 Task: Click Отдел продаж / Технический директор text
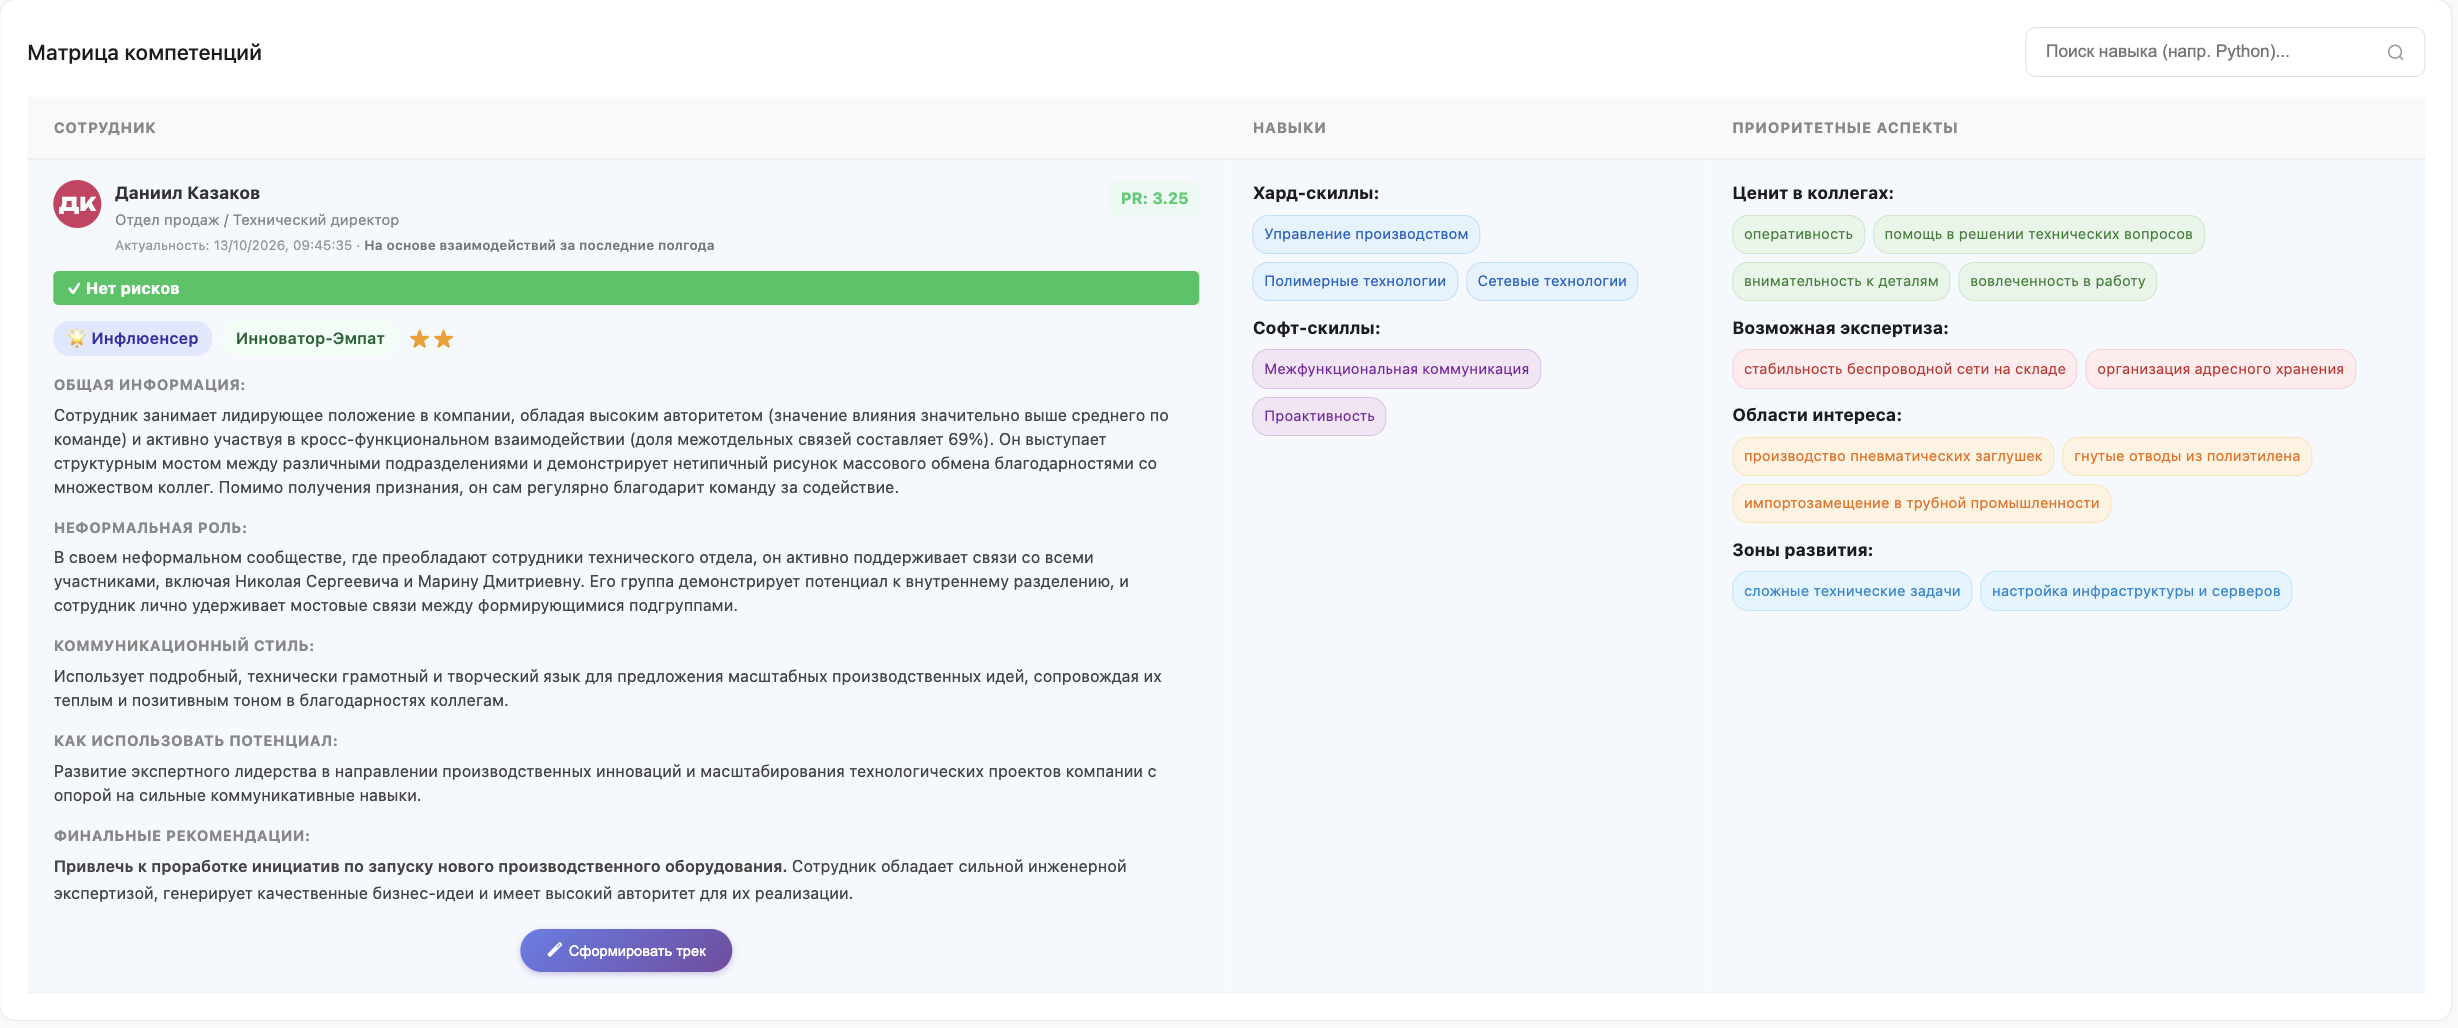(x=257, y=220)
